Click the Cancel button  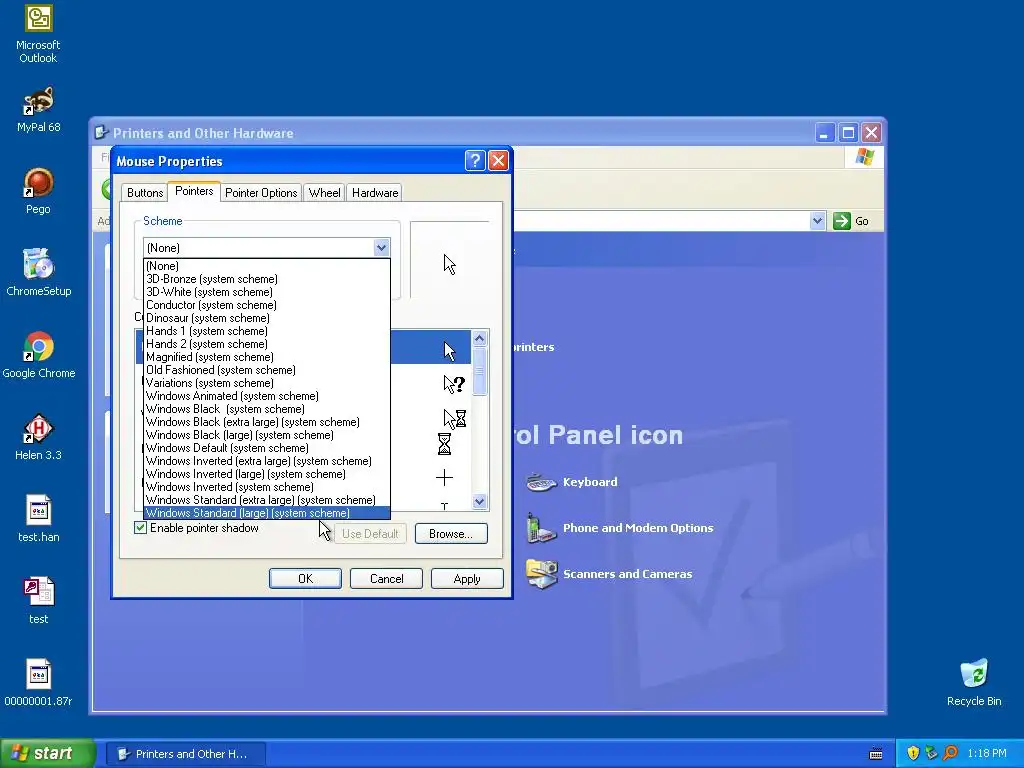[386, 579]
